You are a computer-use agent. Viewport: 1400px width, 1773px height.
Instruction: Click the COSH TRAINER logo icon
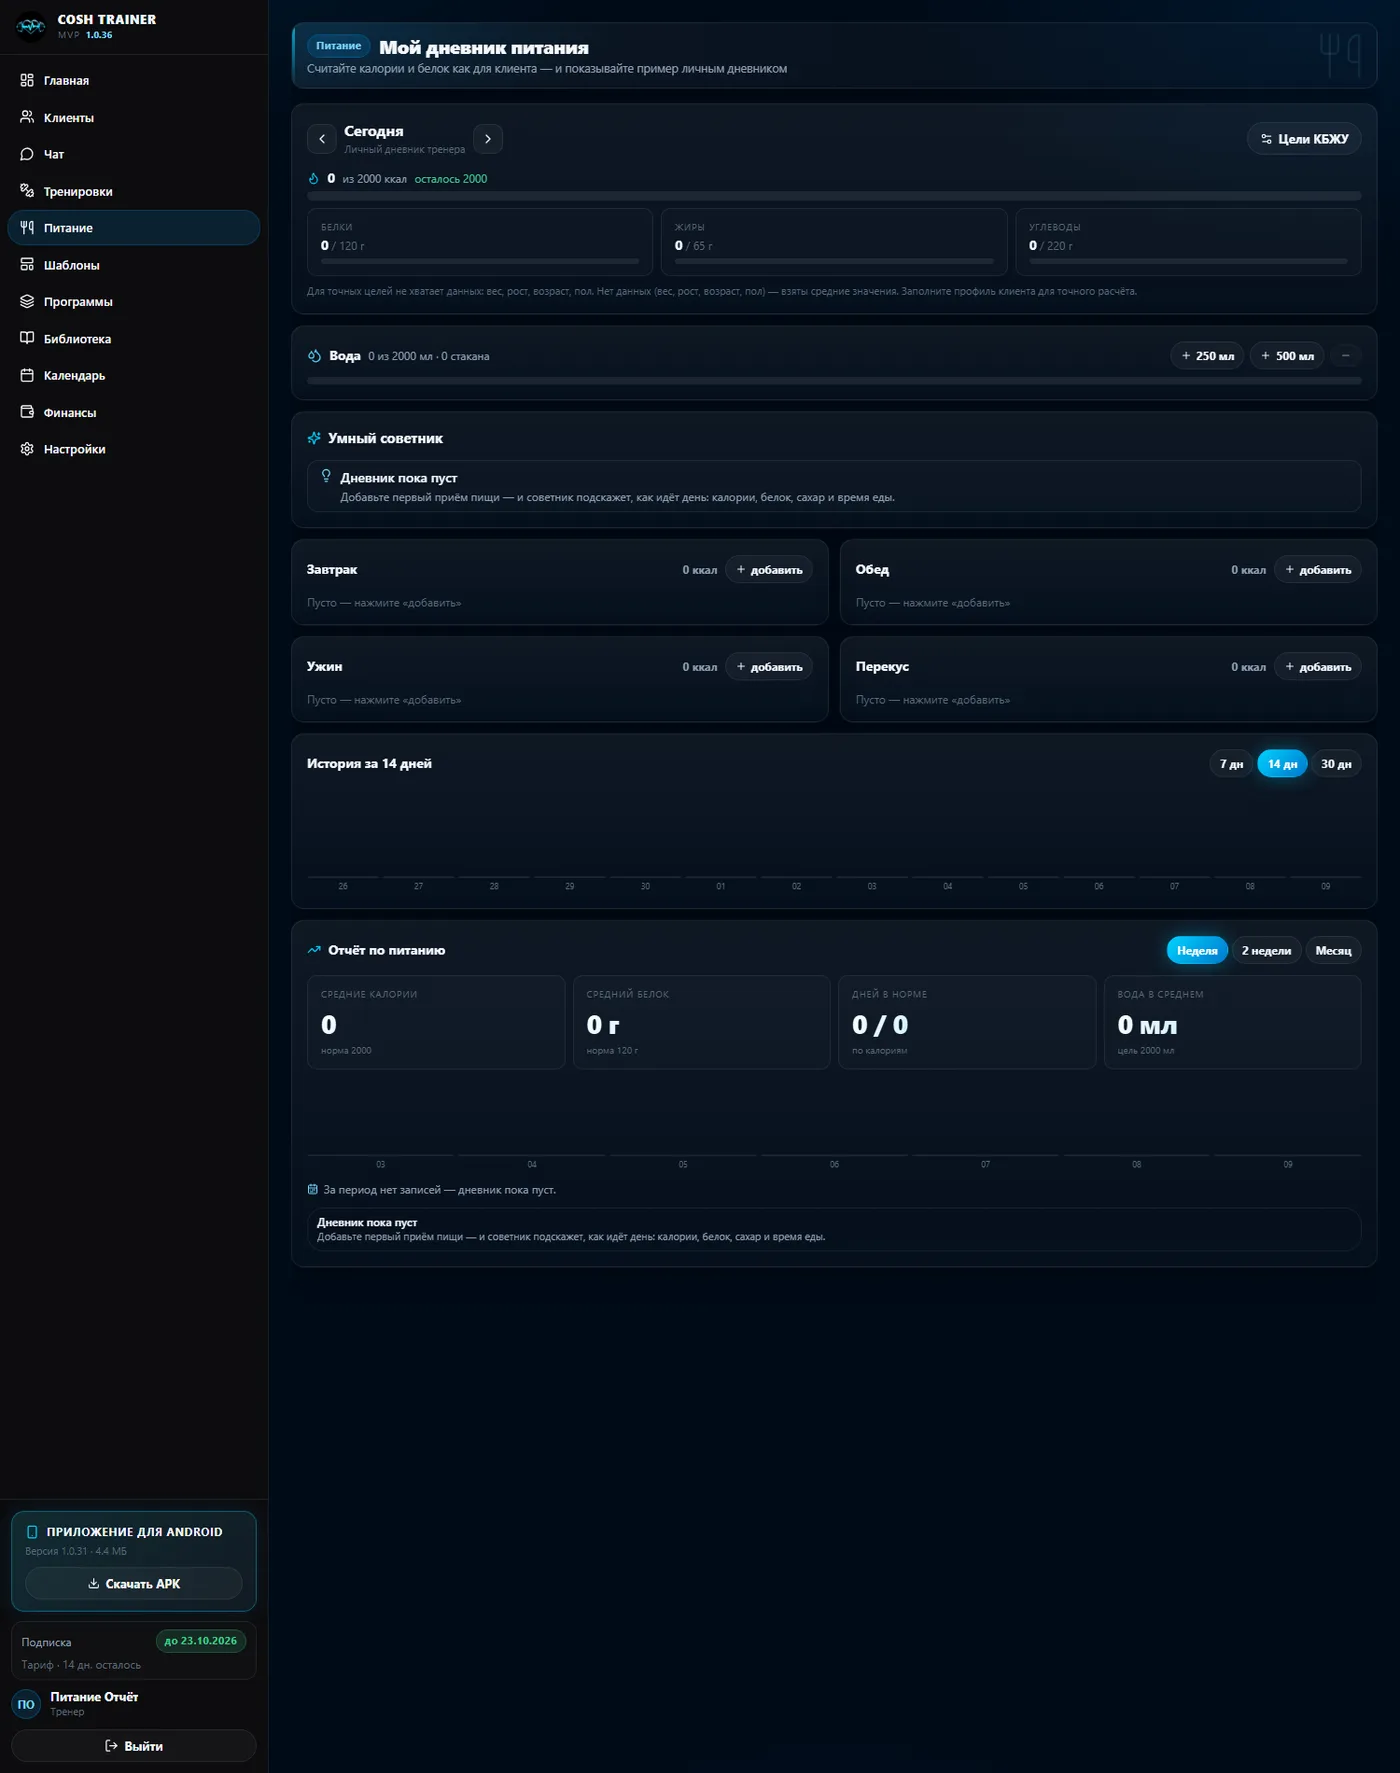(x=31, y=26)
